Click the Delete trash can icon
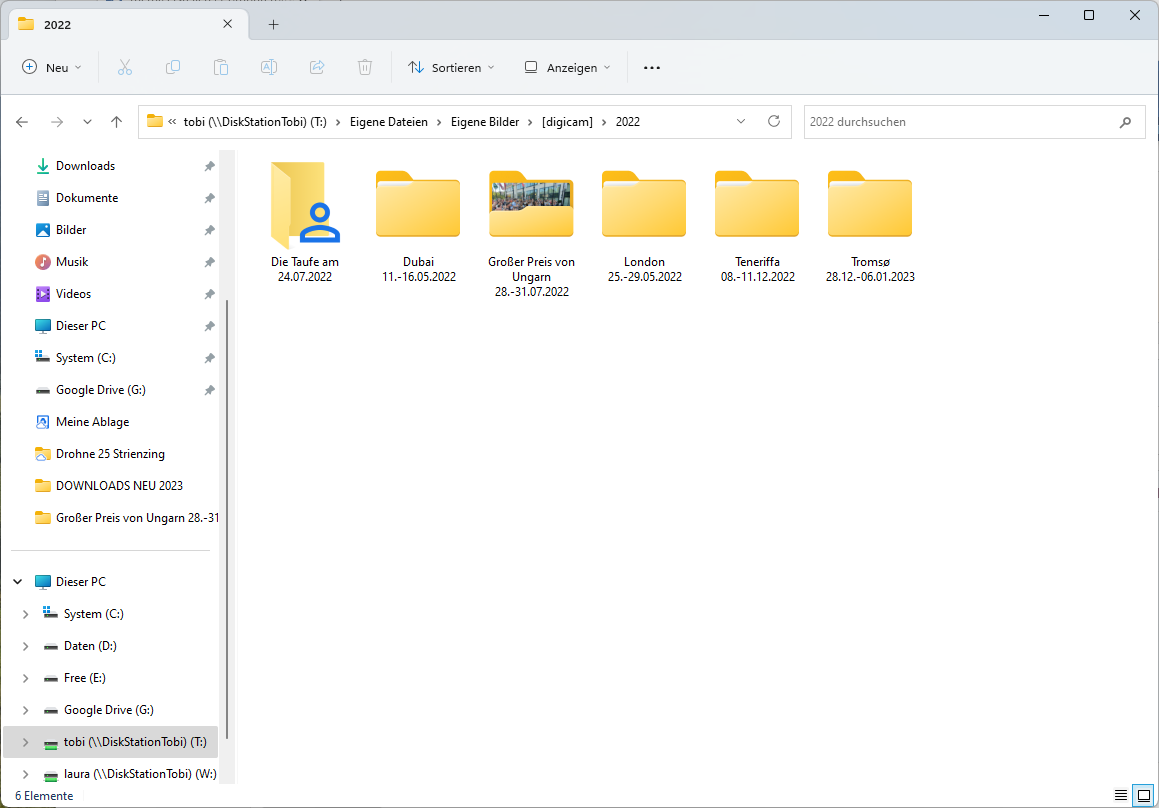The image size is (1159, 808). [x=365, y=67]
